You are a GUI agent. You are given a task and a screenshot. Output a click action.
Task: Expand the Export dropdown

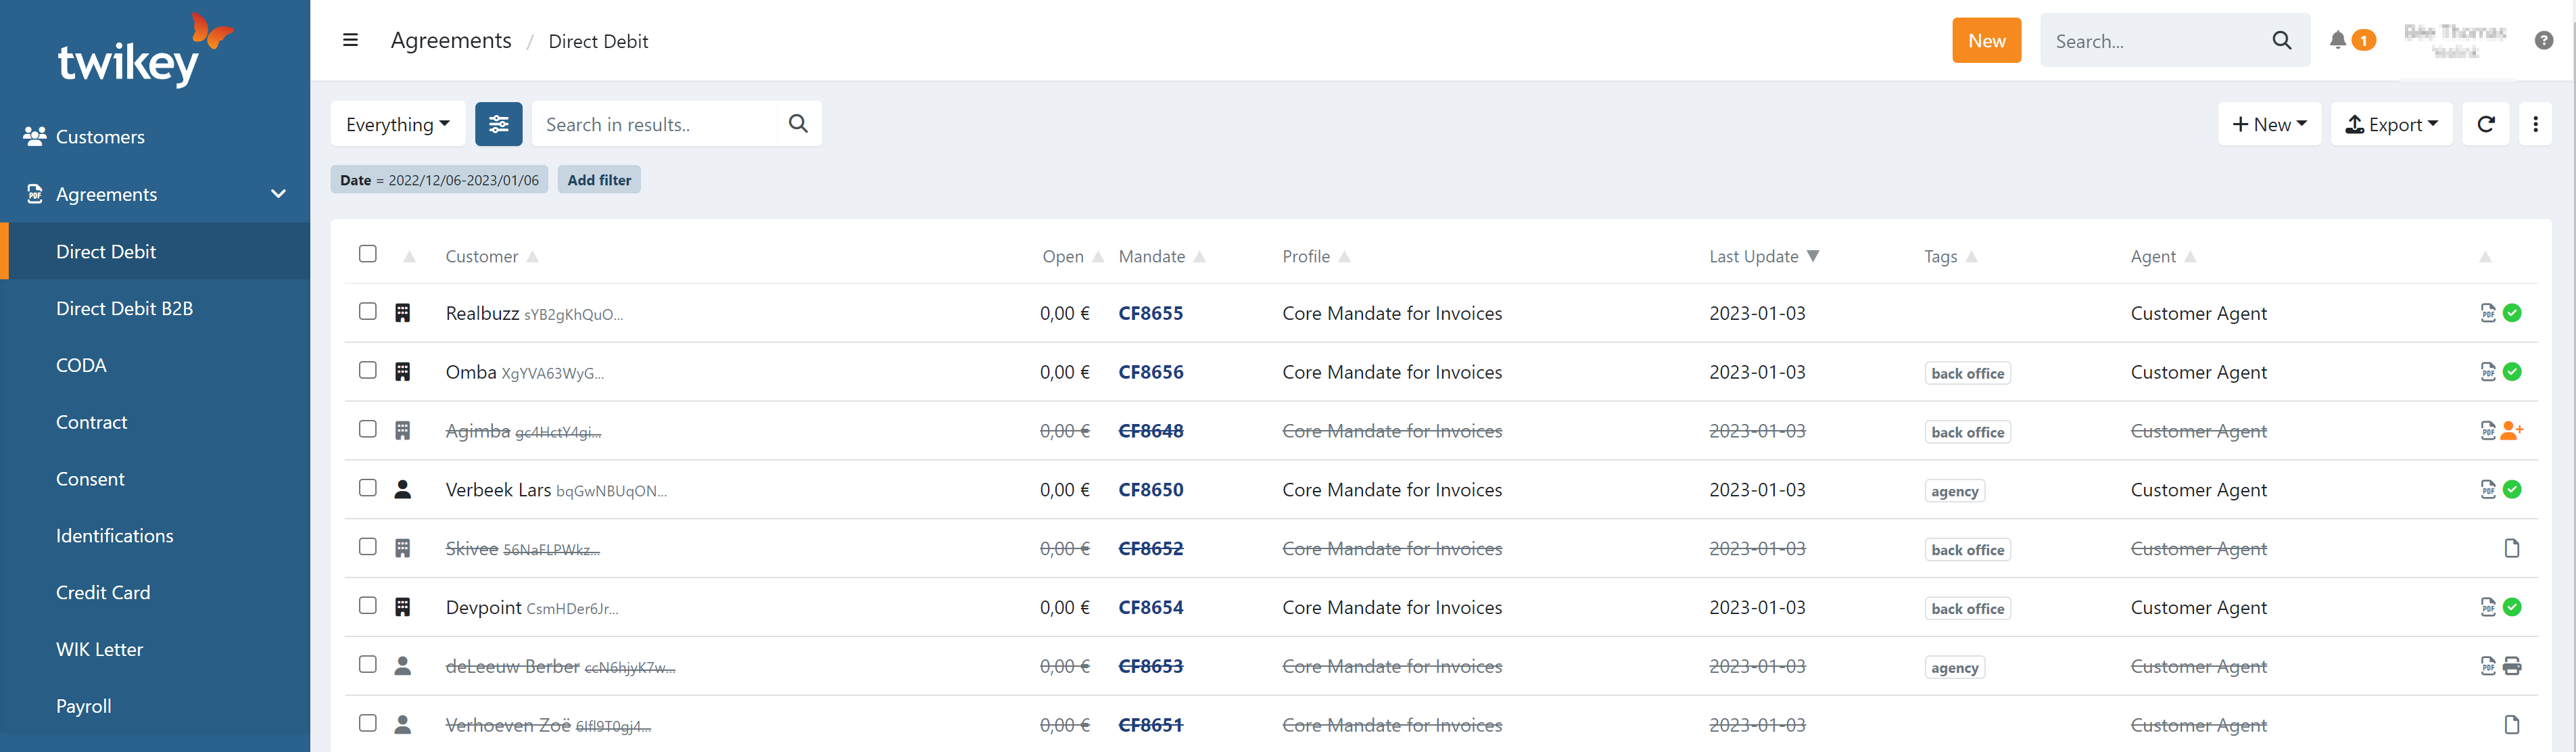coord(2391,124)
